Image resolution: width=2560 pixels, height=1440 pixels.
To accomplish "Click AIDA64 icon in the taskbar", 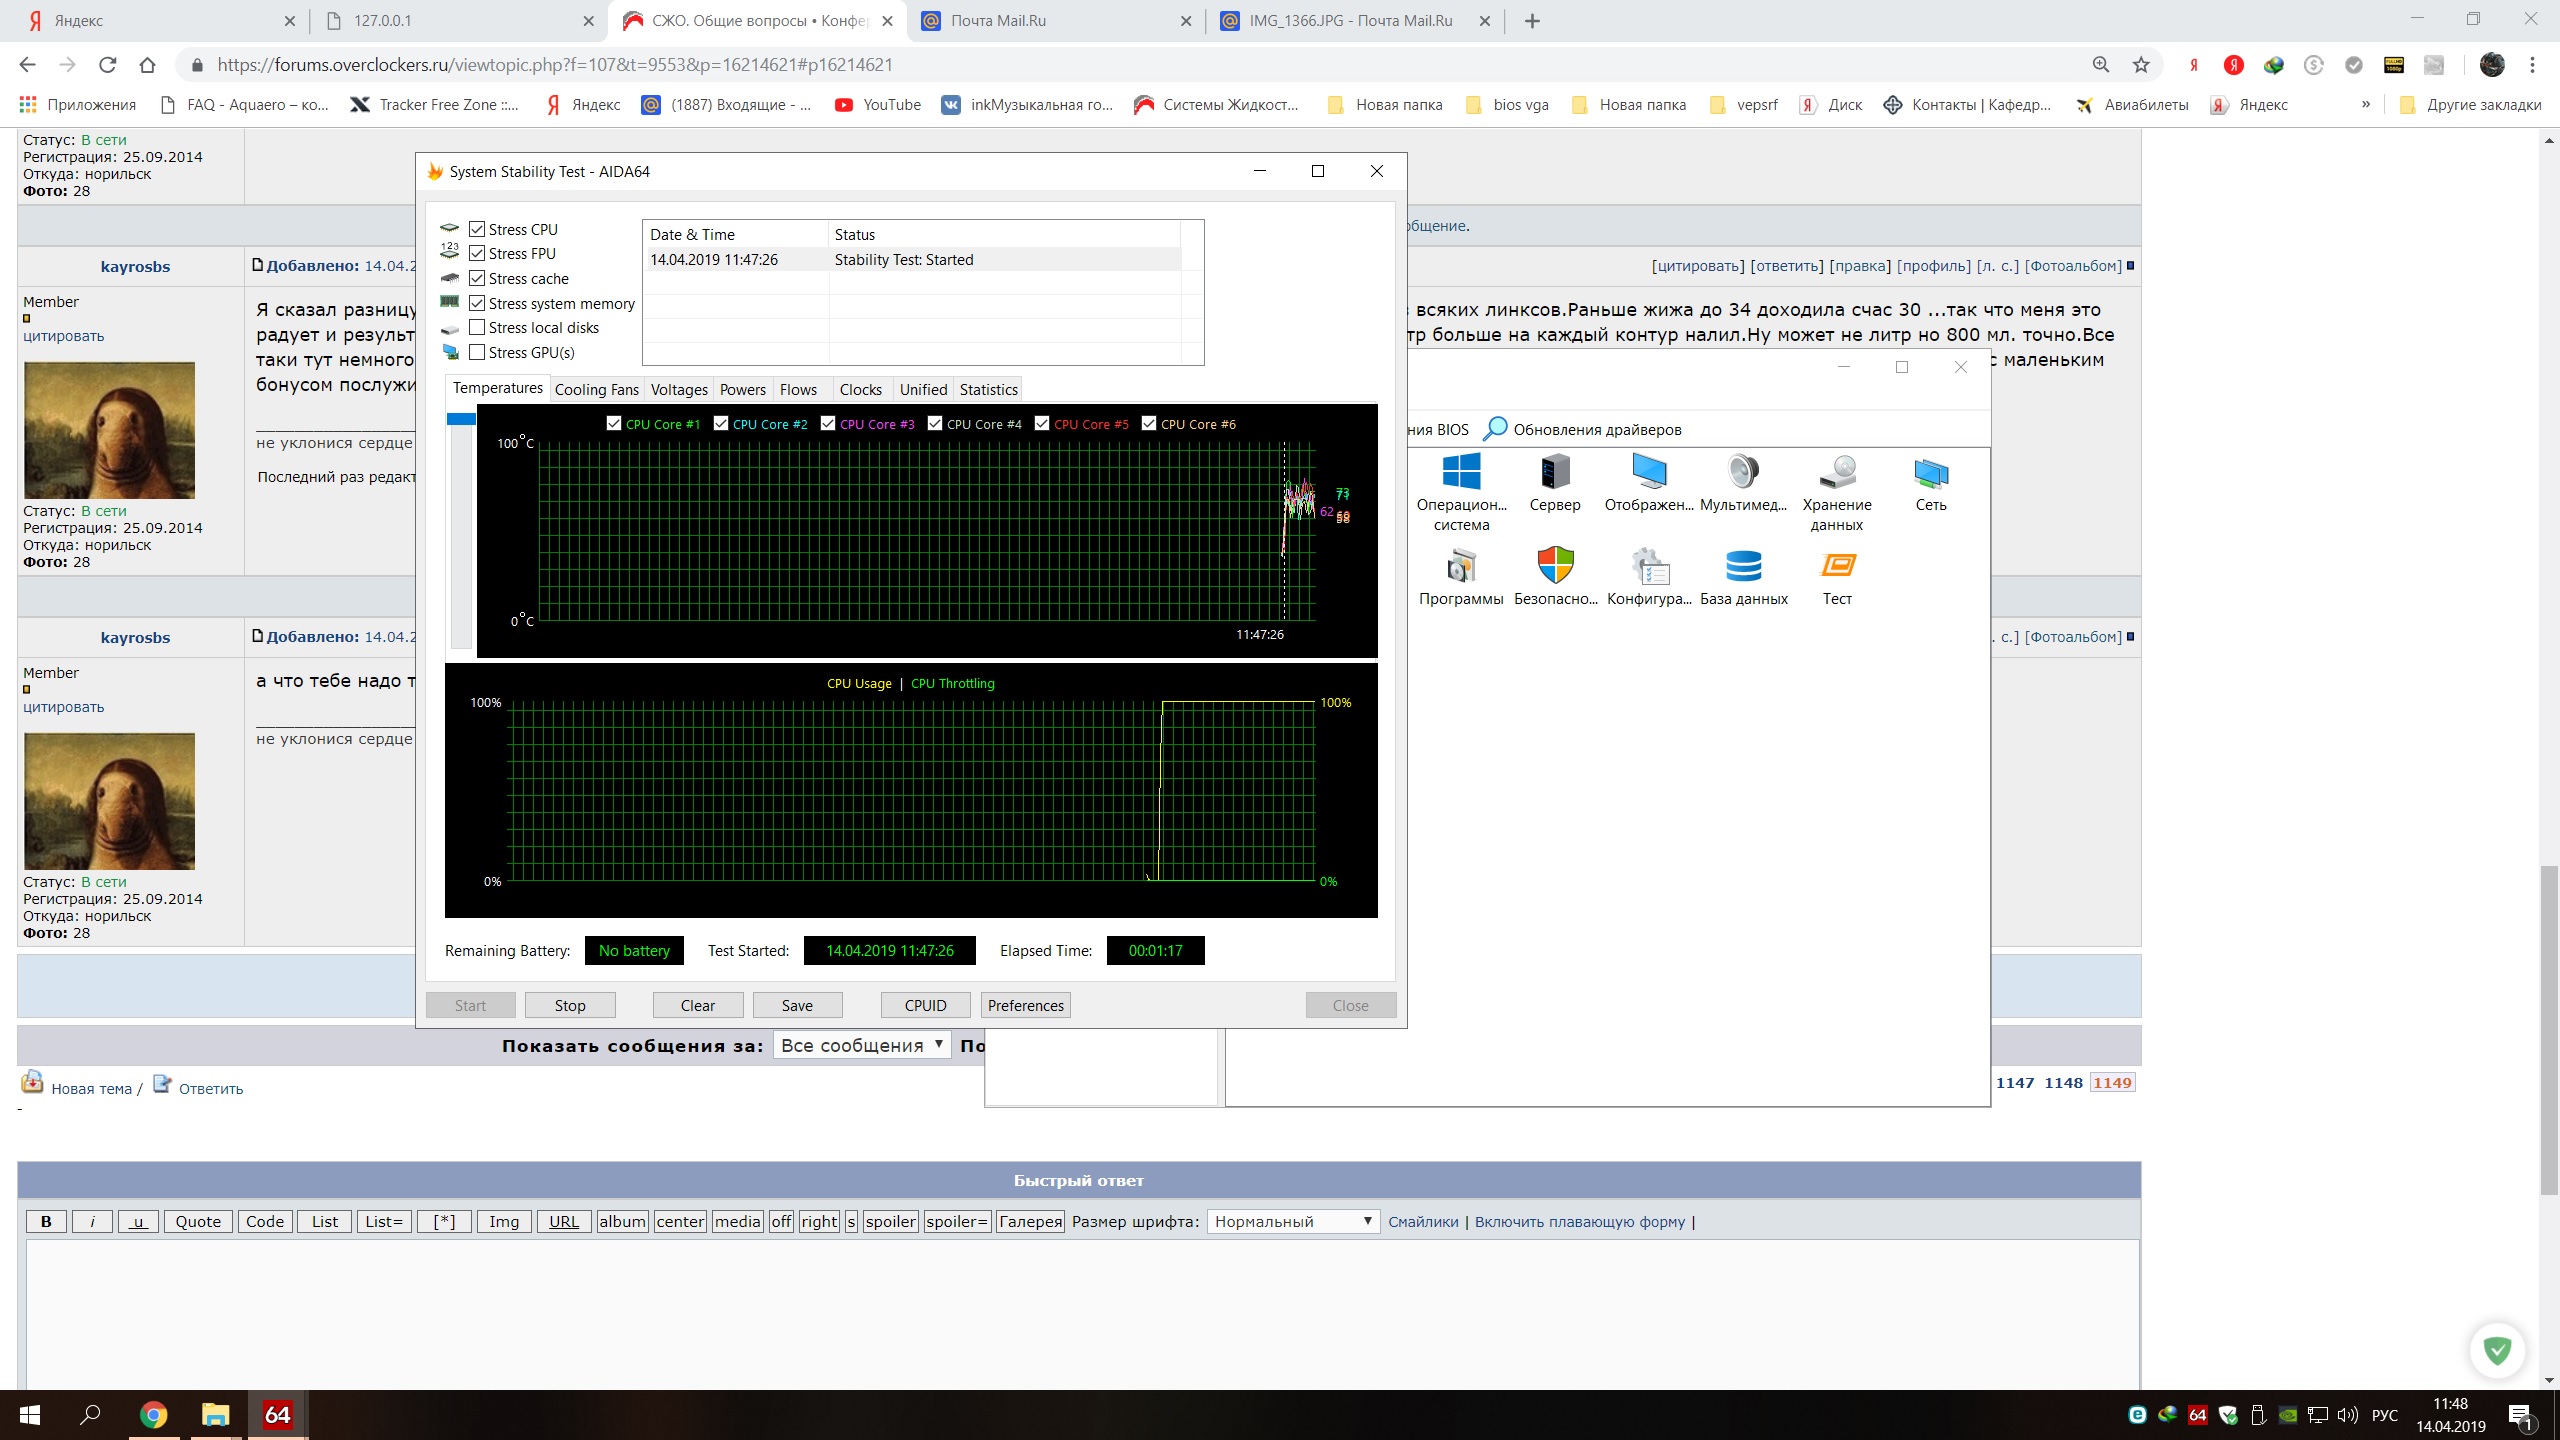I will click(x=277, y=1414).
